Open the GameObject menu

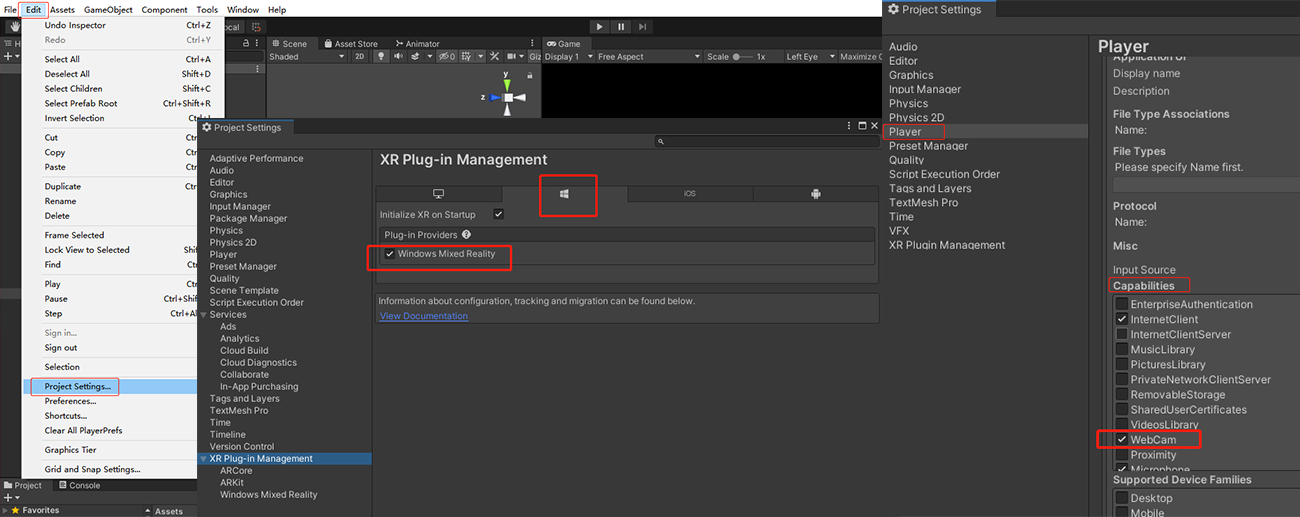pos(108,9)
